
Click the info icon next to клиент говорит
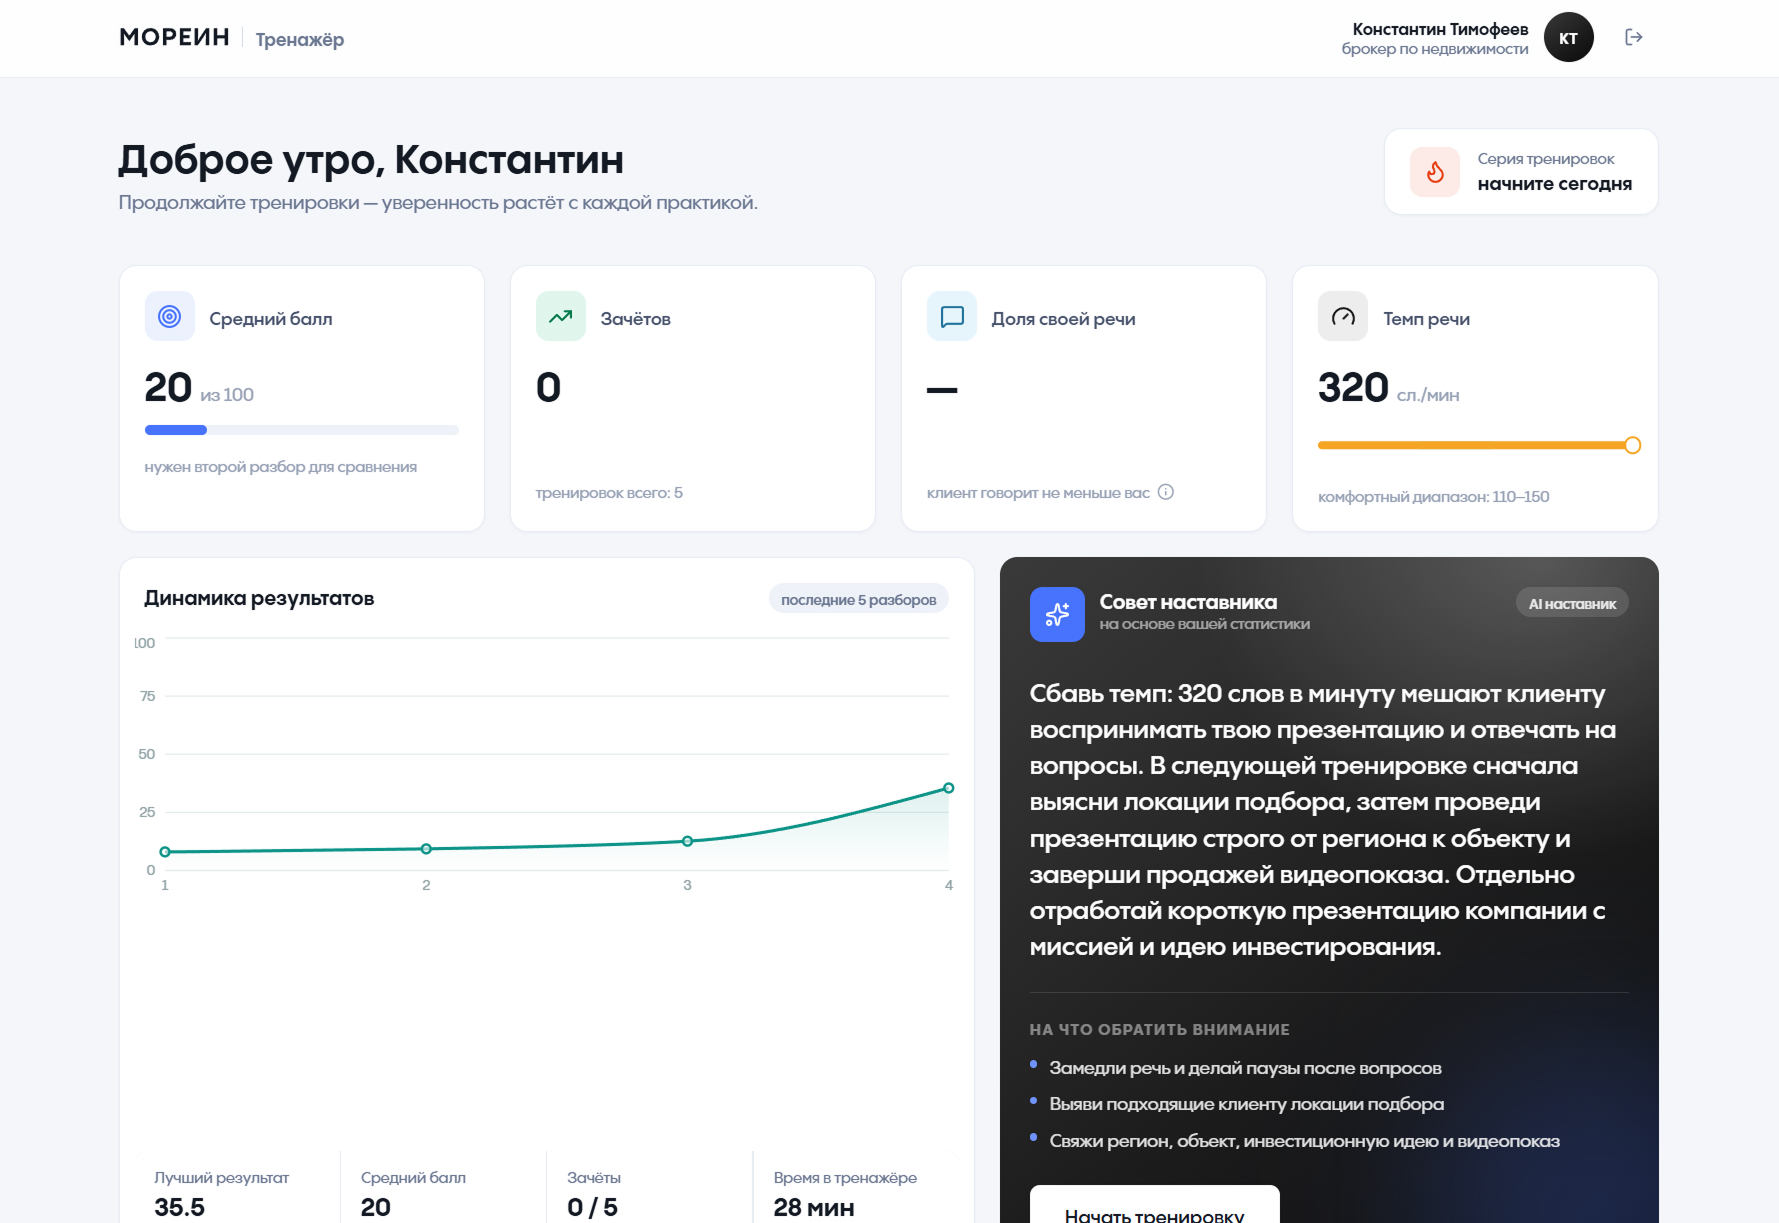(1166, 492)
